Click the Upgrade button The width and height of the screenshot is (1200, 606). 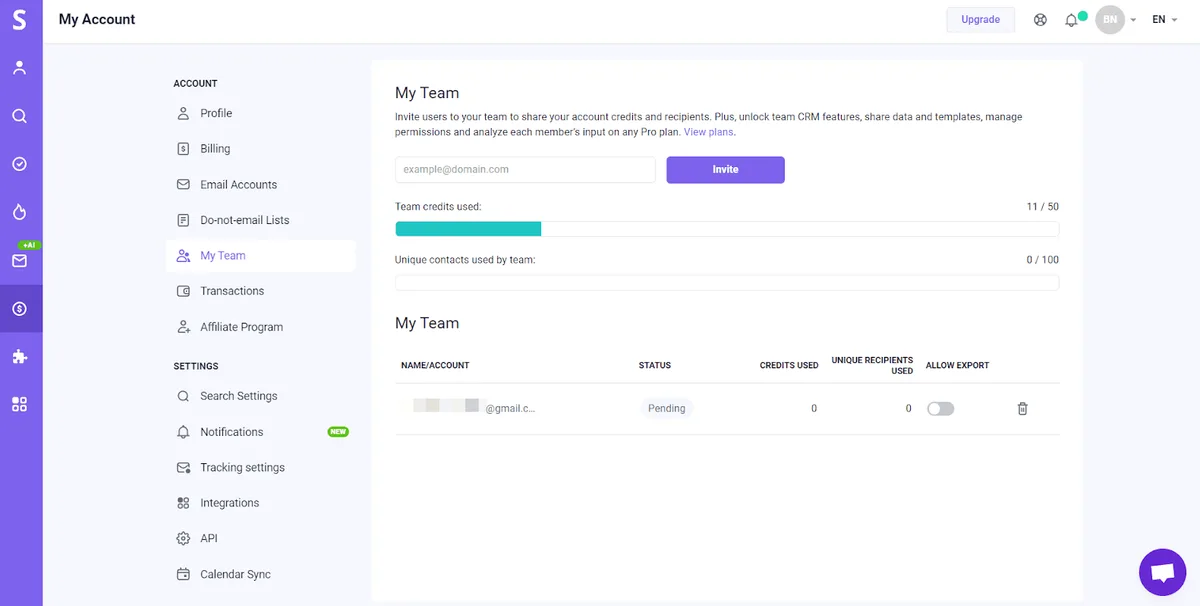coord(980,19)
